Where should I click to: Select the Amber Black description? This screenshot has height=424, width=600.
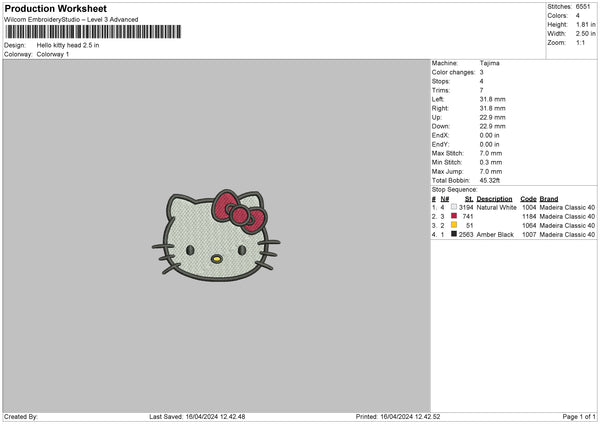(x=495, y=235)
